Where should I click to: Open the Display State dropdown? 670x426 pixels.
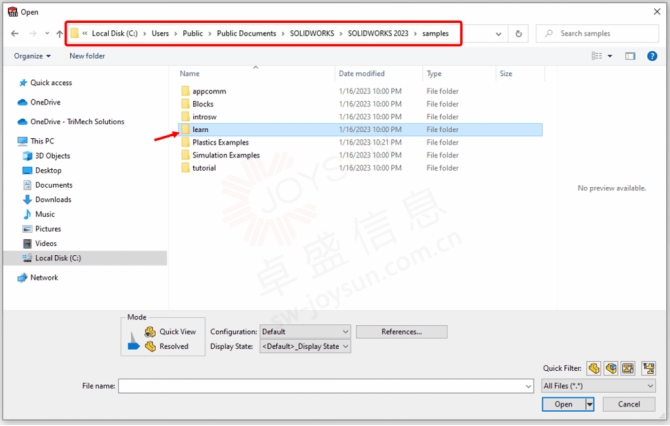(305, 346)
